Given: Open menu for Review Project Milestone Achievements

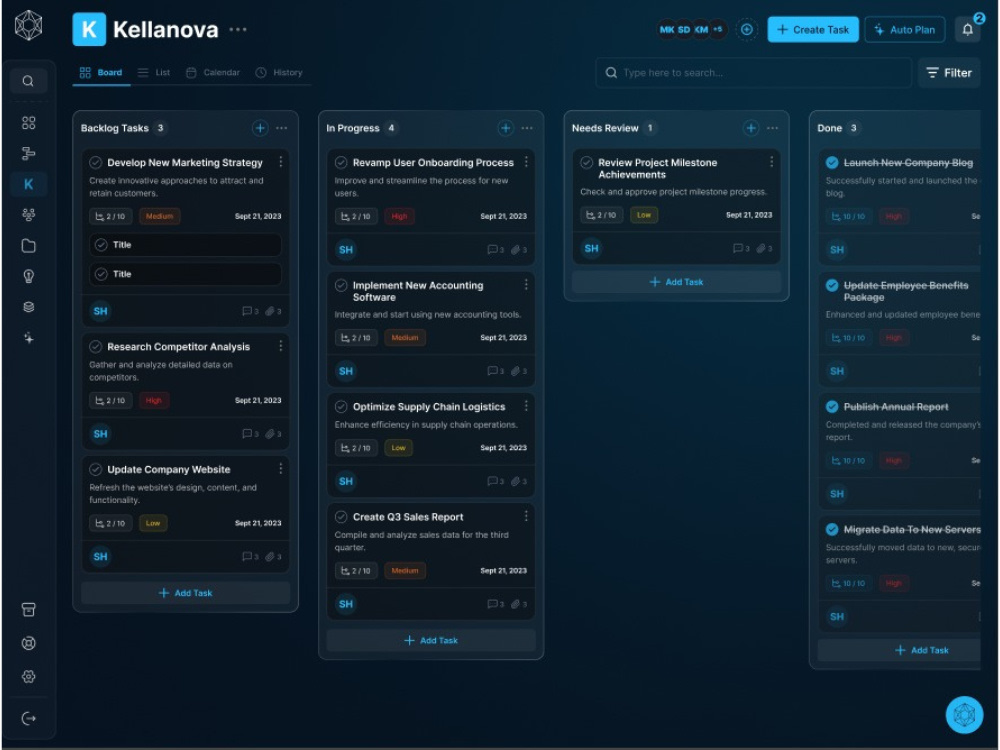Looking at the screenshot, I should click(x=772, y=162).
